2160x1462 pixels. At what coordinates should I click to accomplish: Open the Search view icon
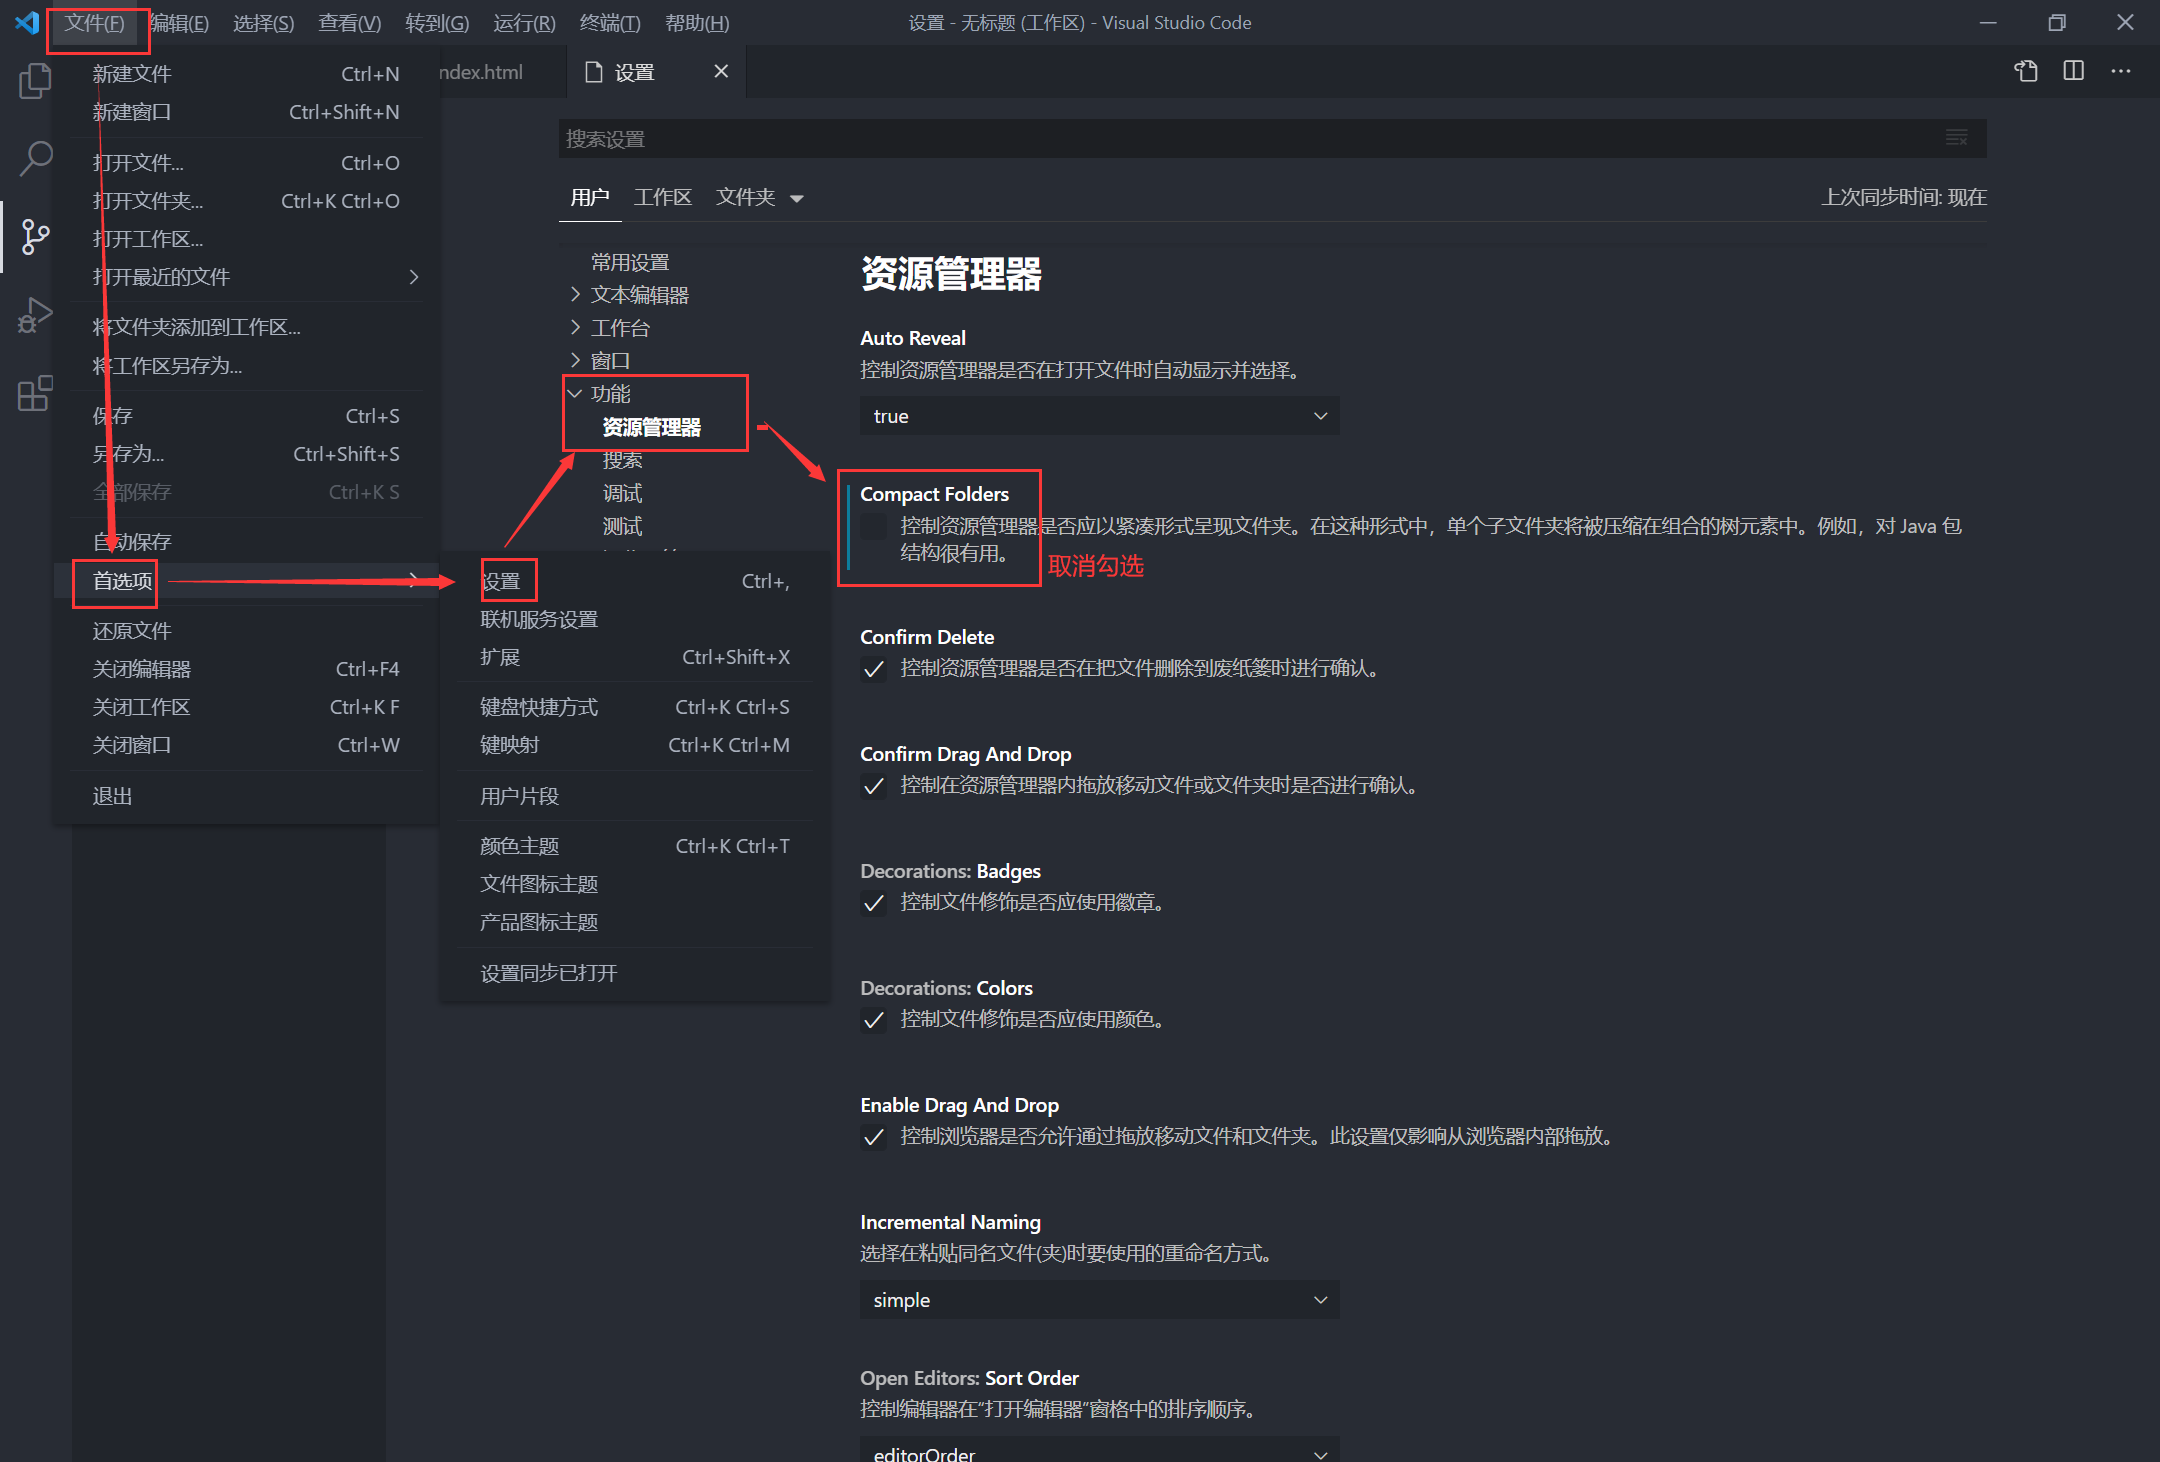pos(35,158)
